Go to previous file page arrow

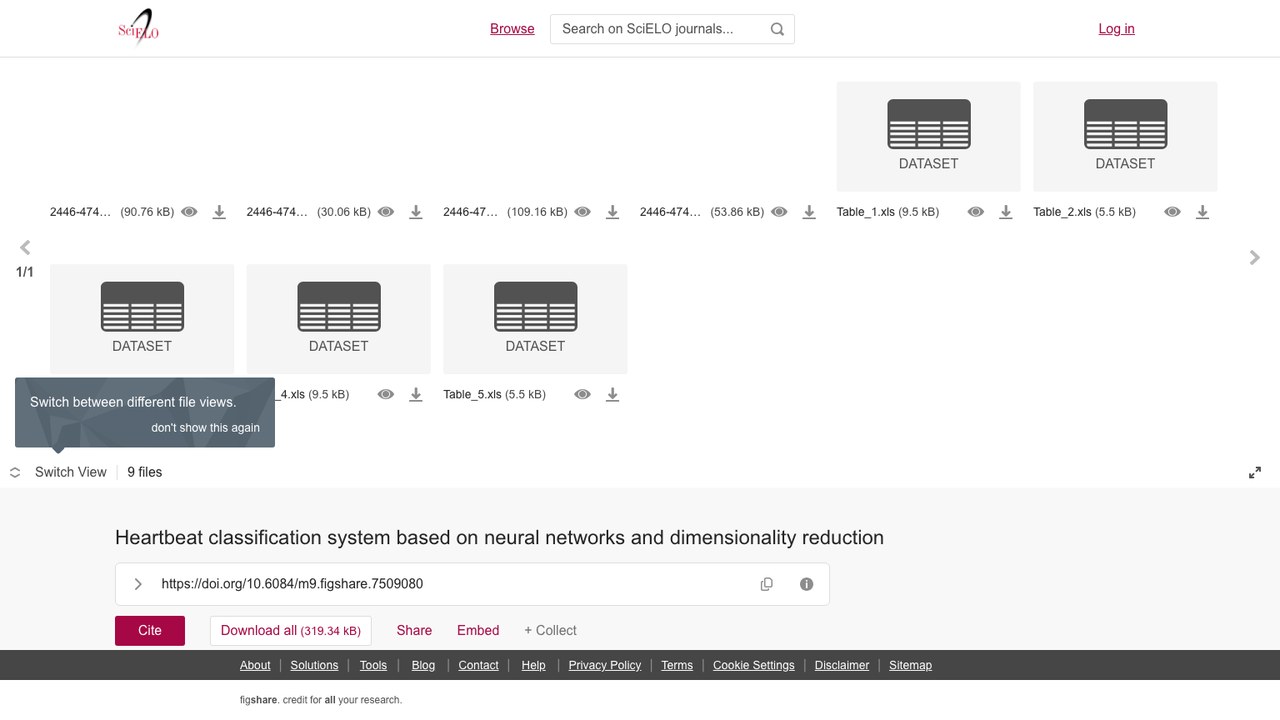pos(25,247)
